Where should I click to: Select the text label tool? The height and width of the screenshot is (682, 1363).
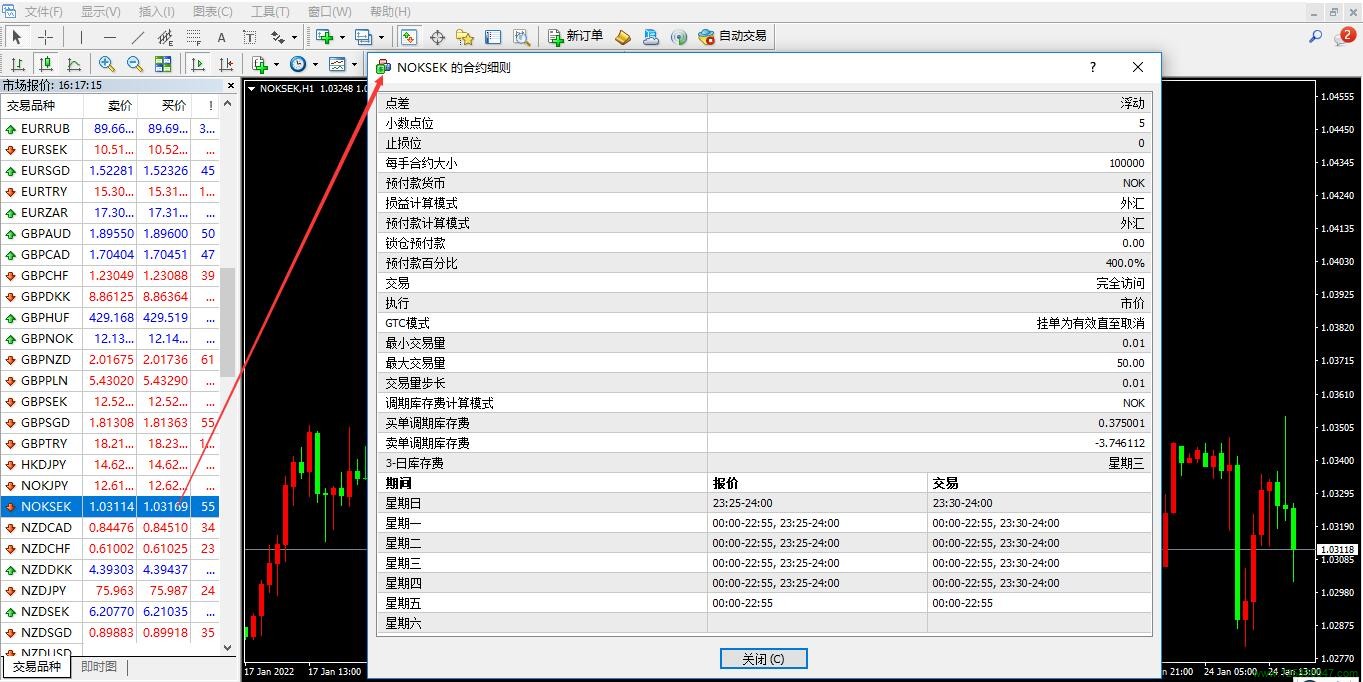pyautogui.click(x=249, y=37)
